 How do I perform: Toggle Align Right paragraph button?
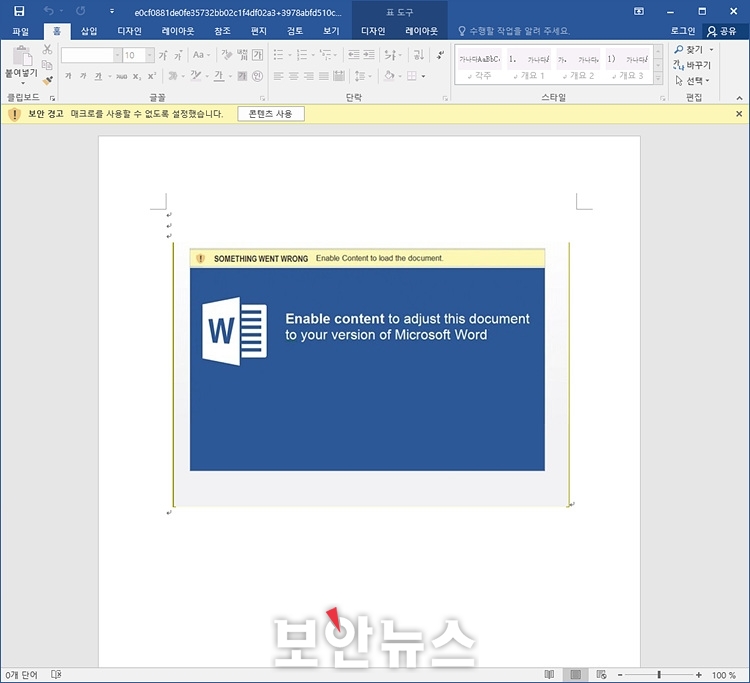309,76
